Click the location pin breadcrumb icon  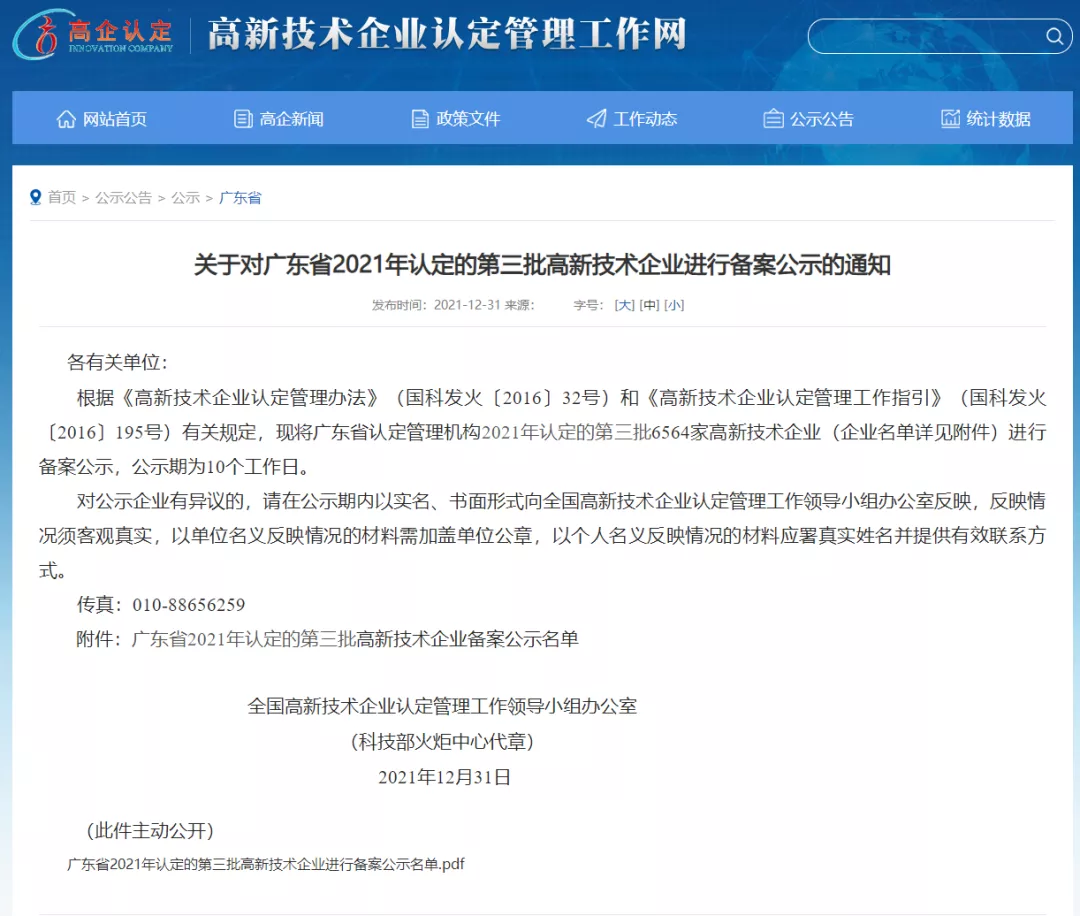coord(36,197)
